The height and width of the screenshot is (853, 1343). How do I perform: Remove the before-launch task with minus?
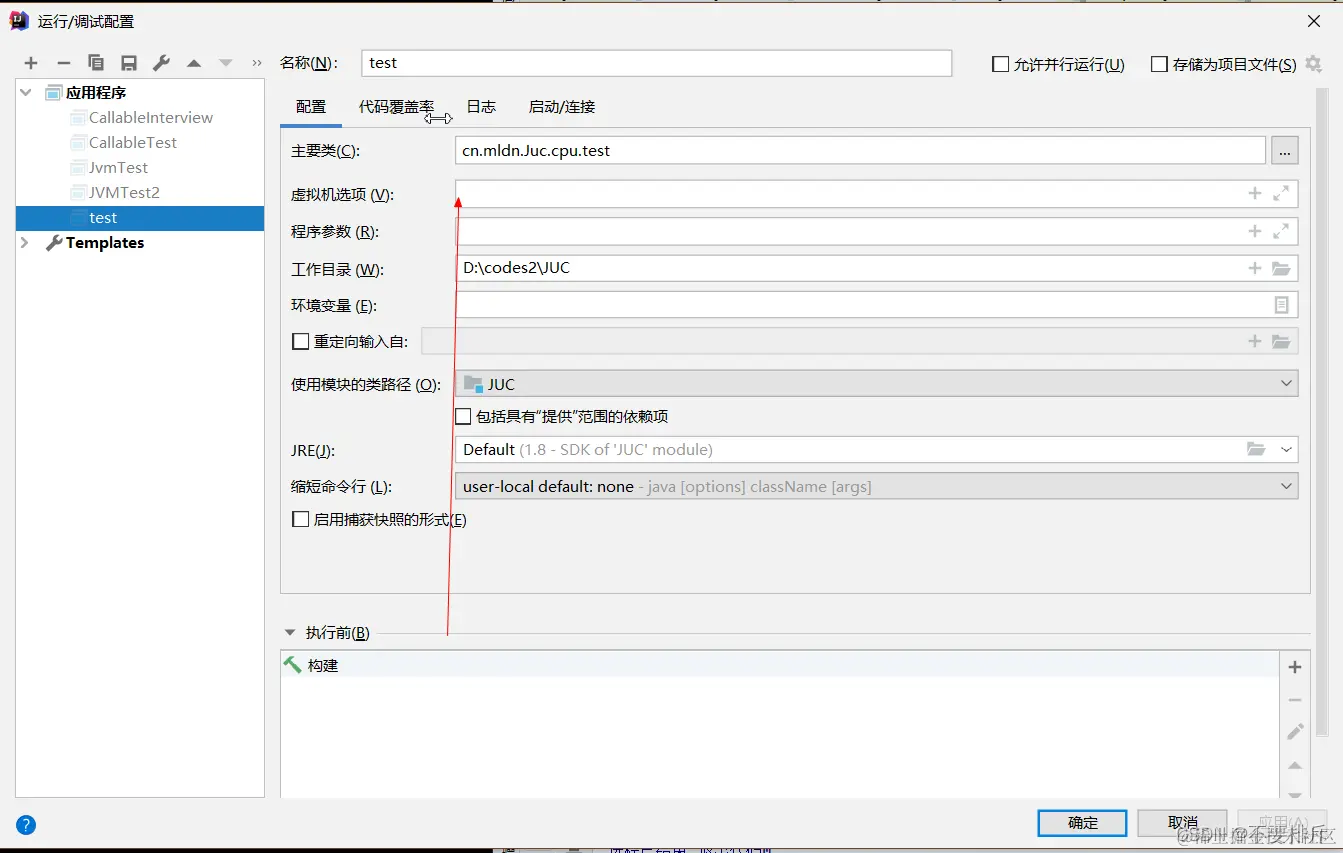click(1295, 700)
